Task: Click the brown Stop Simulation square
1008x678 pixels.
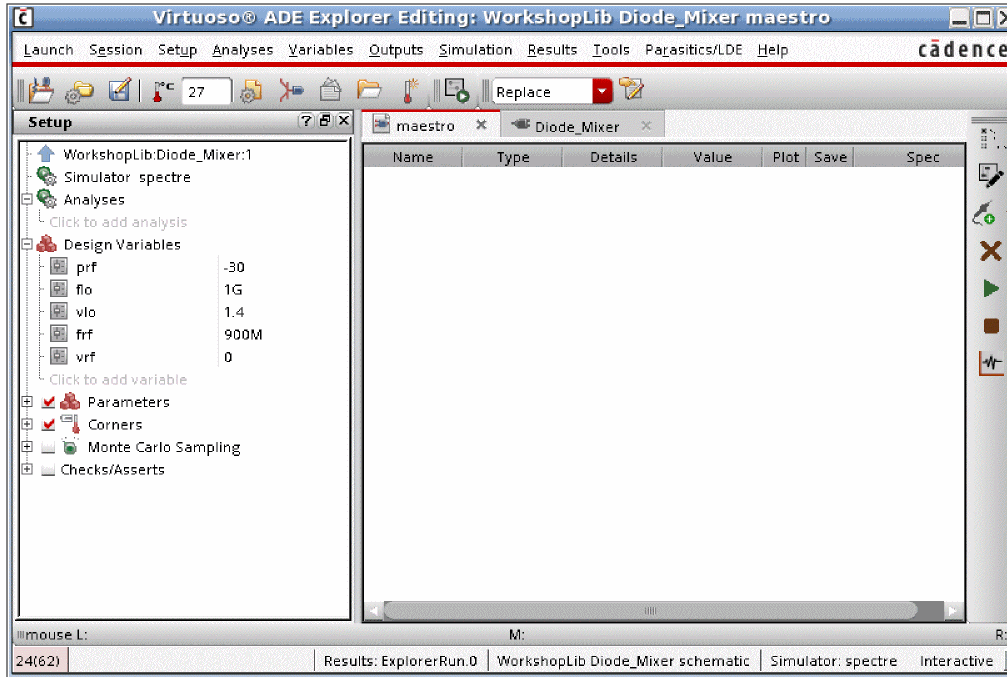Action: pos(990,326)
